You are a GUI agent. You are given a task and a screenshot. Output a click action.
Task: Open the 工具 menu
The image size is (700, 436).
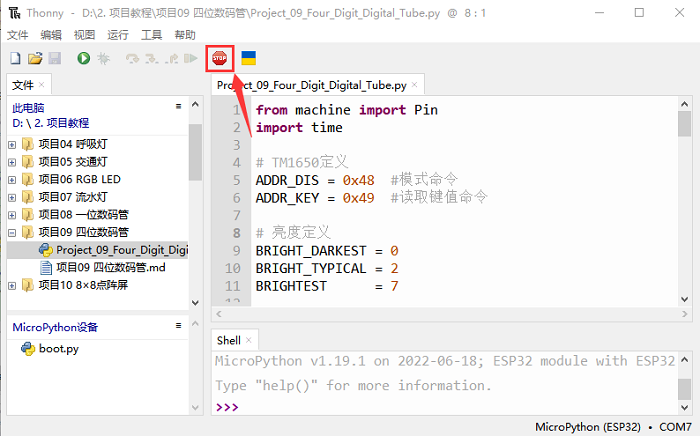point(151,34)
